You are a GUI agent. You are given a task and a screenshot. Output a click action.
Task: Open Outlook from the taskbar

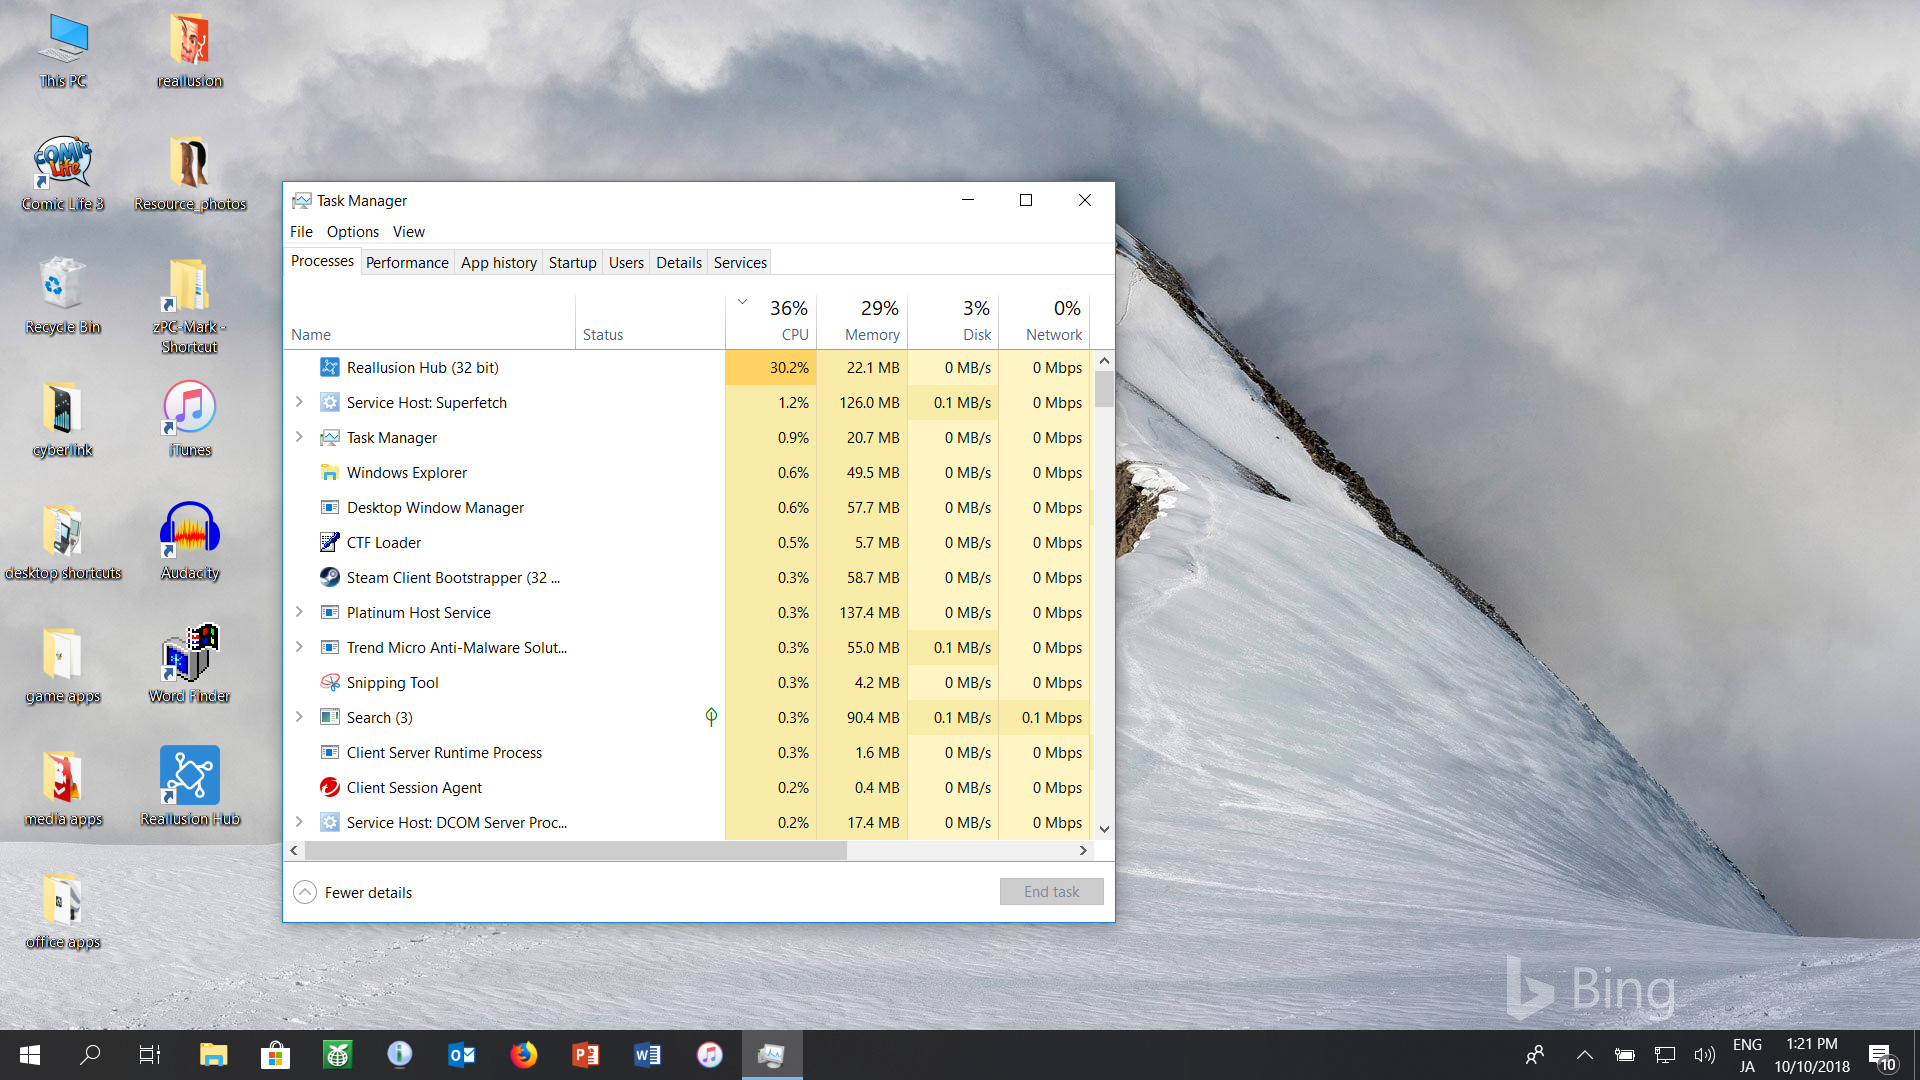click(x=461, y=1055)
